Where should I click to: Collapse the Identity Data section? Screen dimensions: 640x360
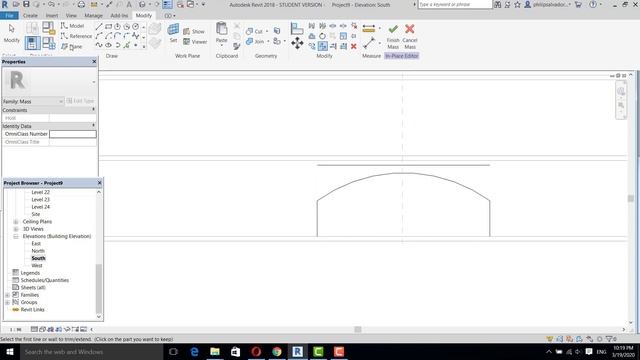coord(93,126)
